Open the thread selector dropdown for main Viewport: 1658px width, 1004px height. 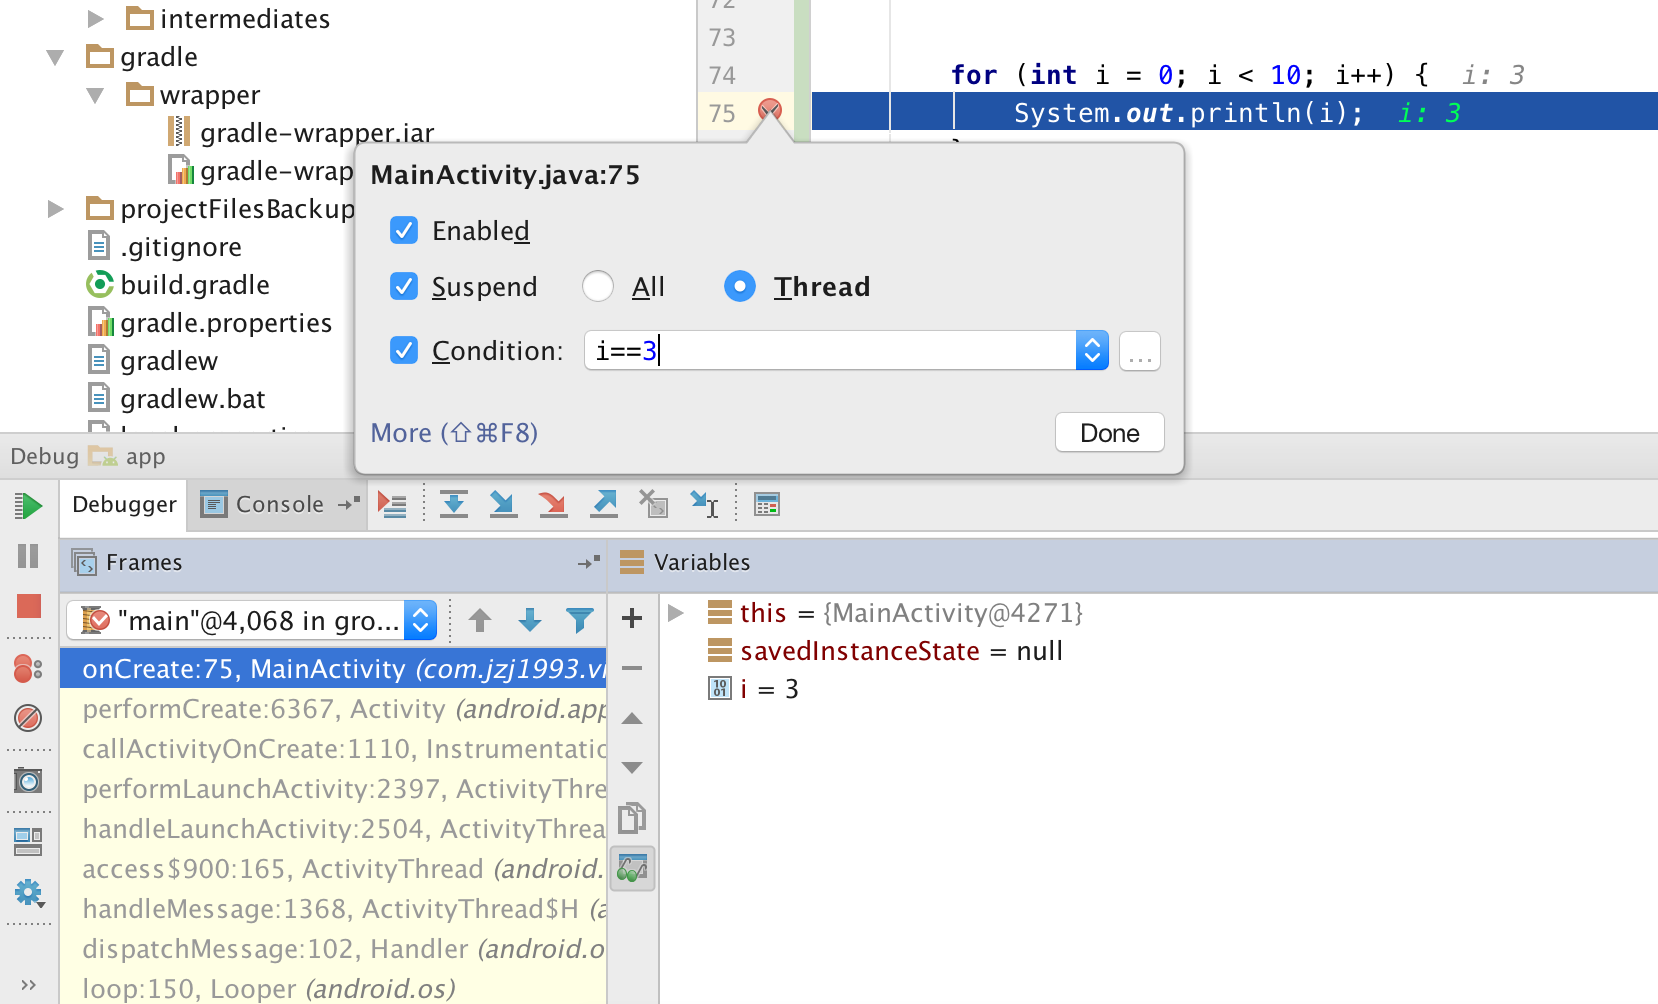(421, 621)
